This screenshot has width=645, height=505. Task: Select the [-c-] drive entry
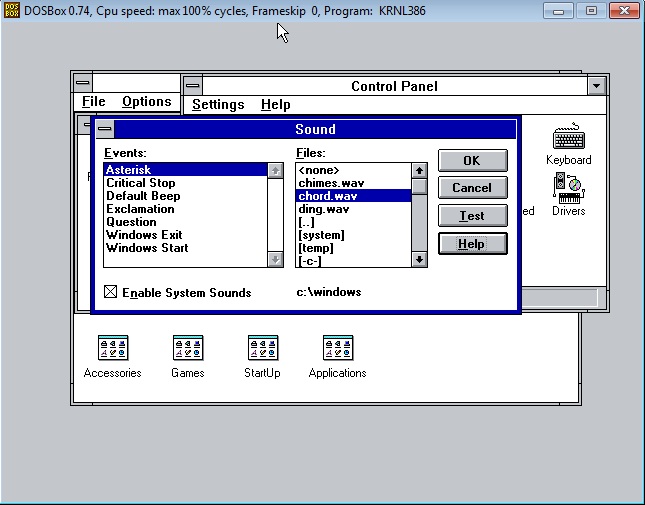[x=353, y=261]
